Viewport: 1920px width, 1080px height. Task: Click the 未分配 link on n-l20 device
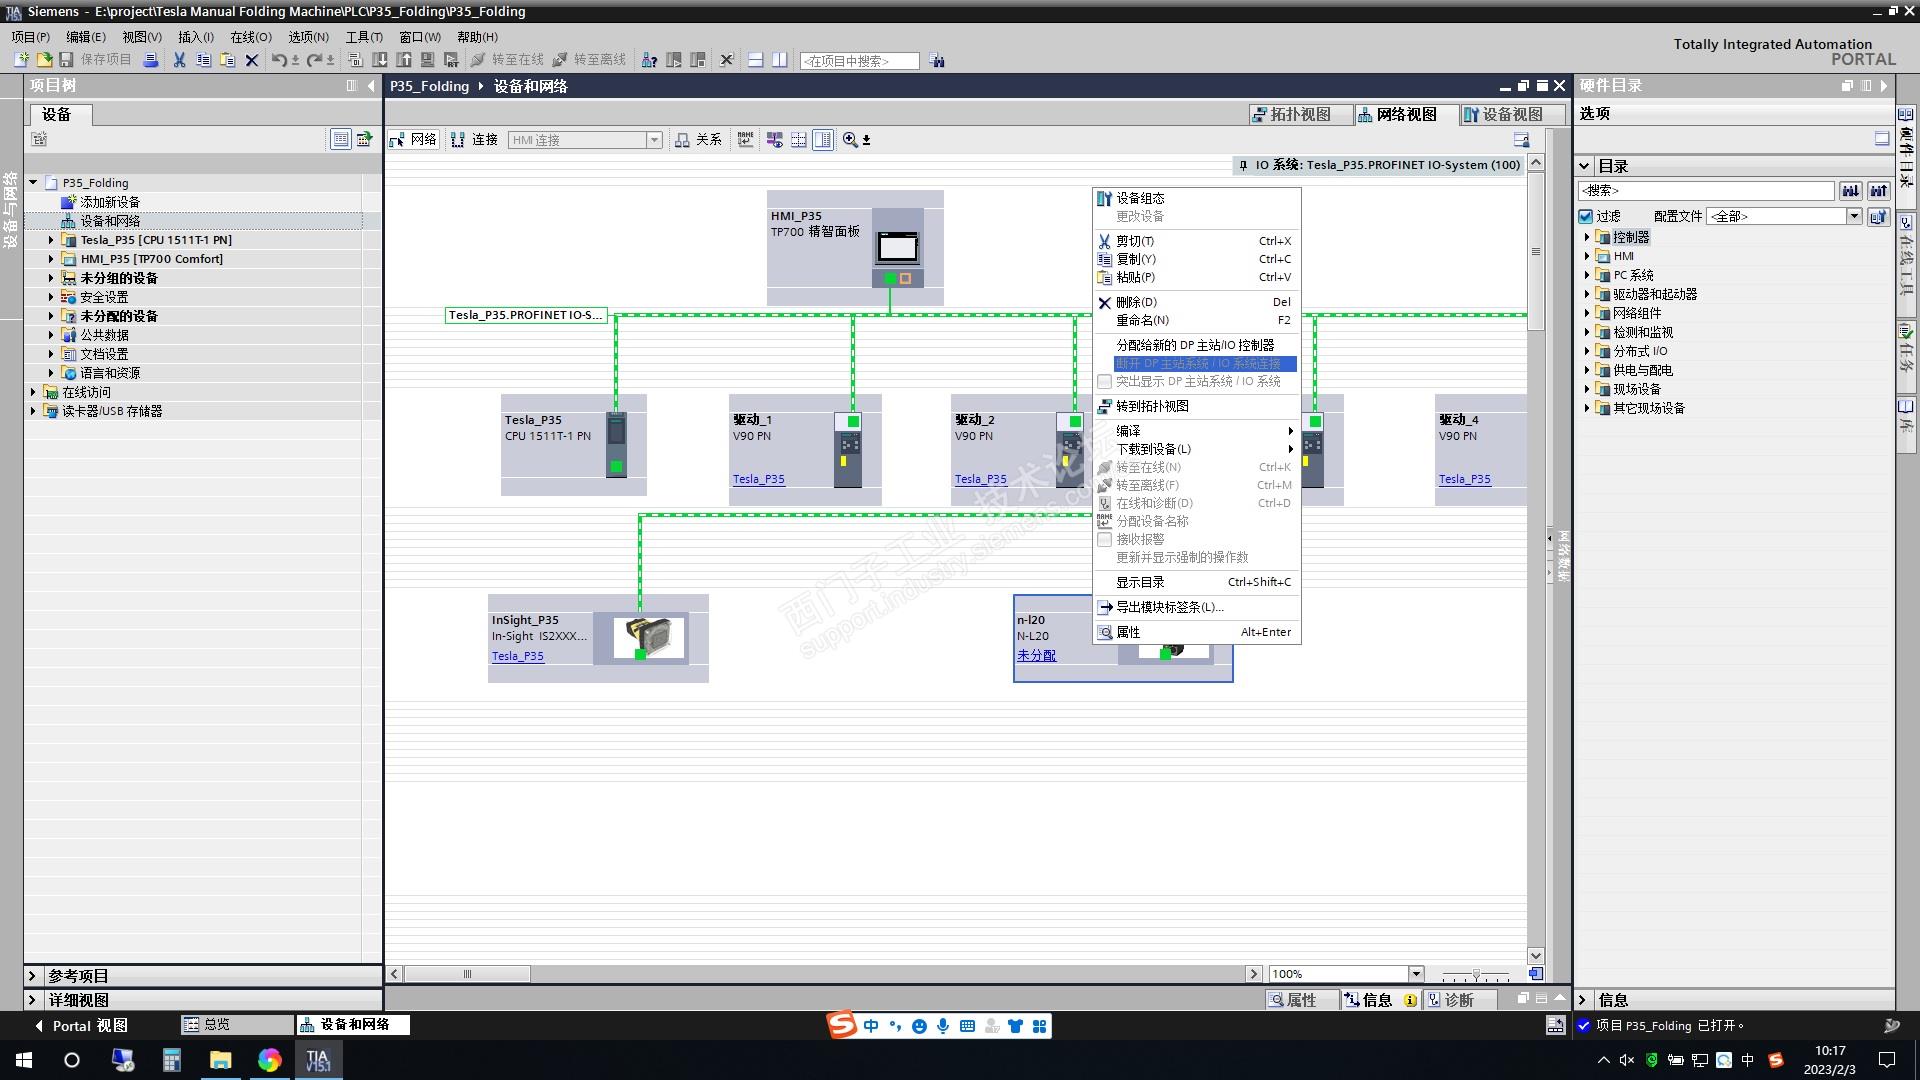click(1036, 656)
